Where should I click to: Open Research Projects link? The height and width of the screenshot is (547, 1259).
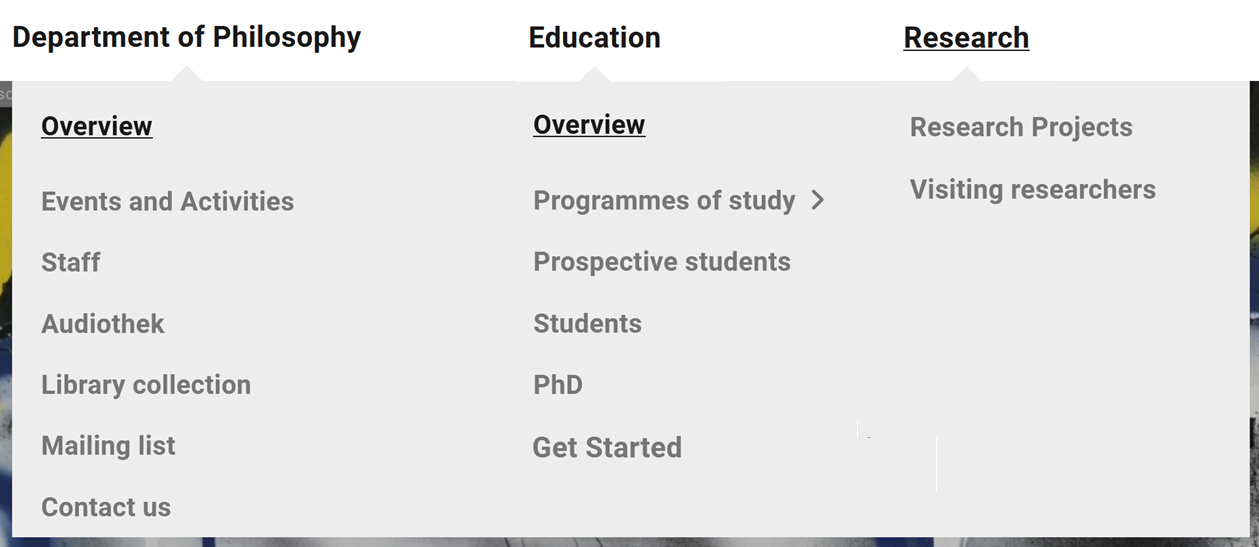point(1021,127)
